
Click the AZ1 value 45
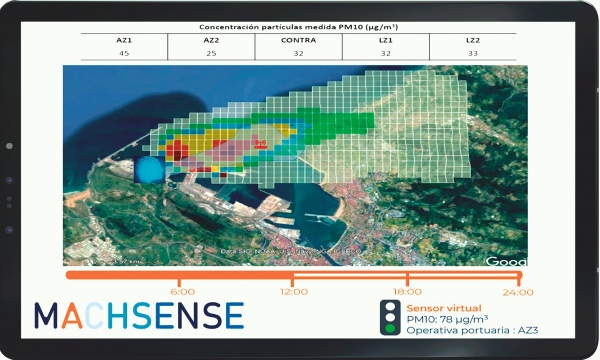(x=124, y=54)
